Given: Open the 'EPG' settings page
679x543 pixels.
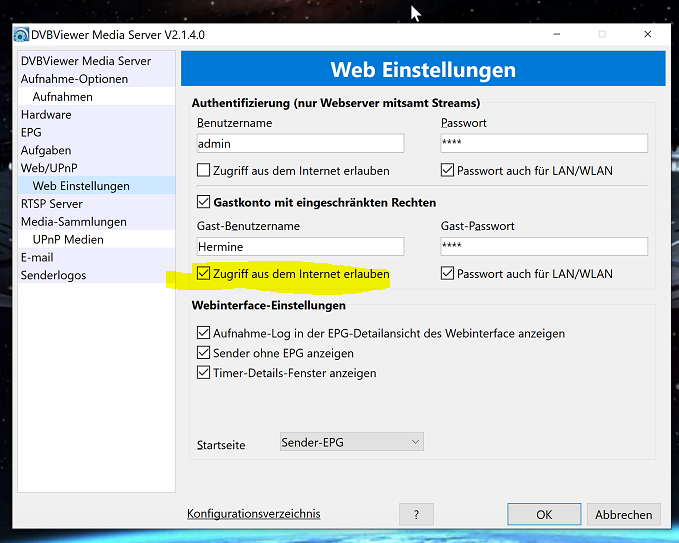Looking at the screenshot, I should [97, 132].
